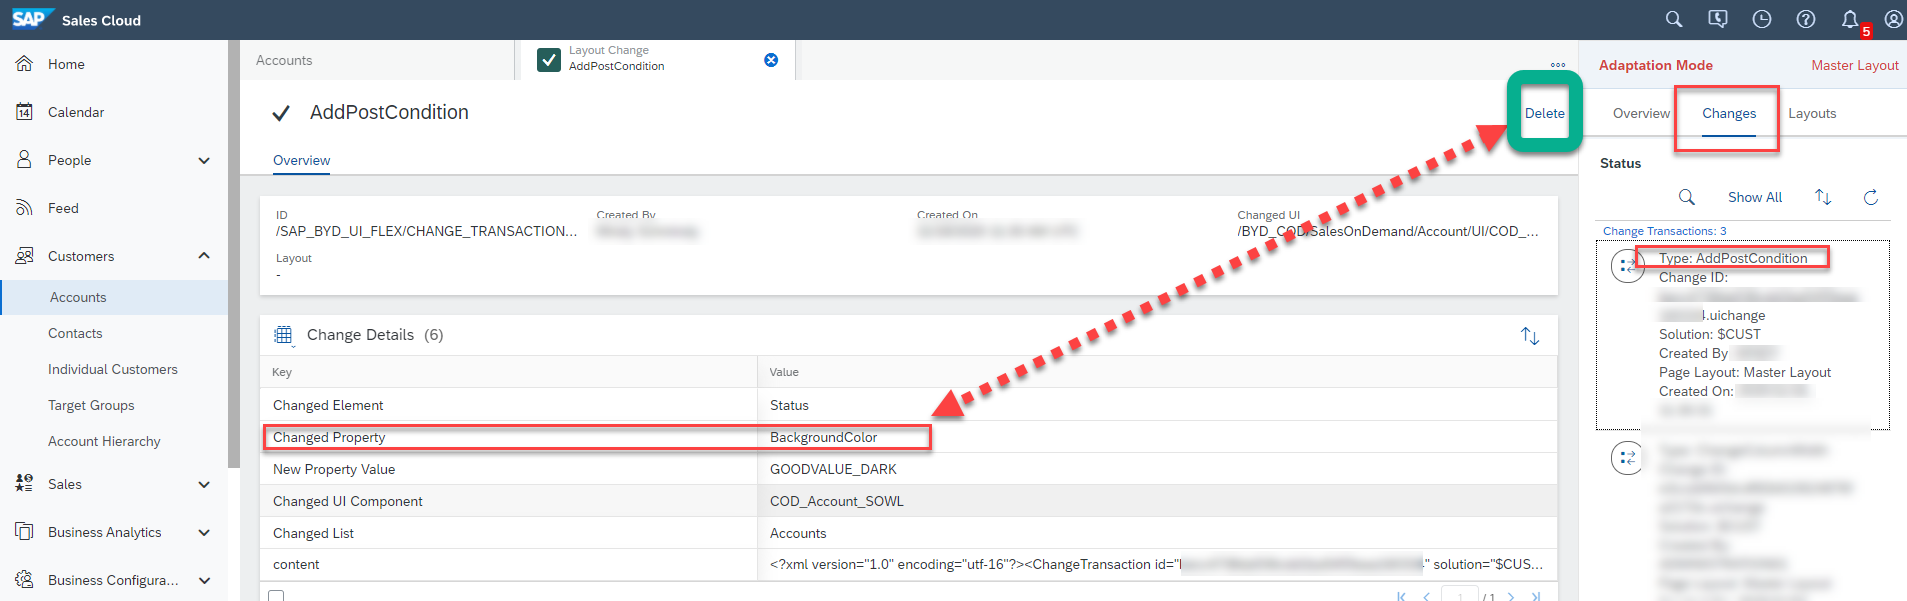Click the 'COD_Account_SOWL' value cell
The height and width of the screenshot is (601, 1907).
[x=1157, y=501]
